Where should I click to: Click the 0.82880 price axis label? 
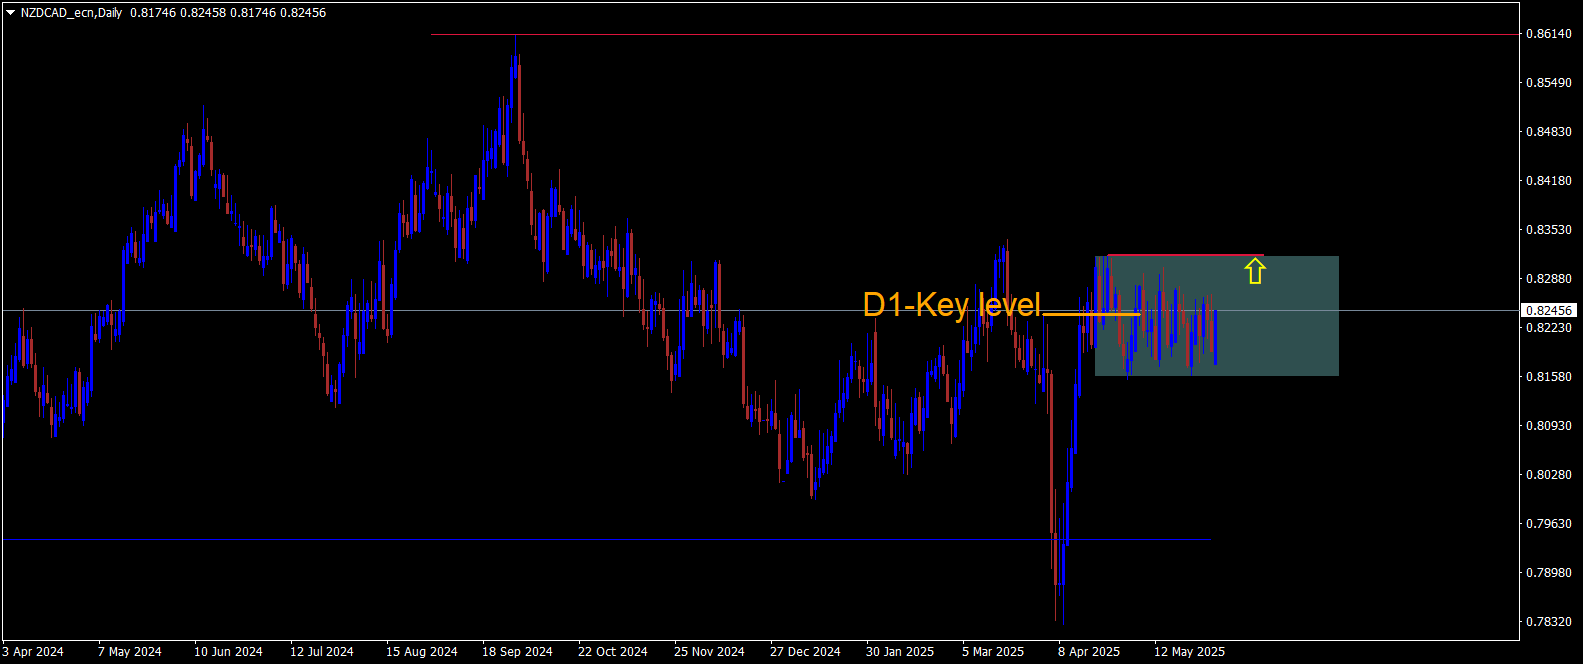point(1548,279)
